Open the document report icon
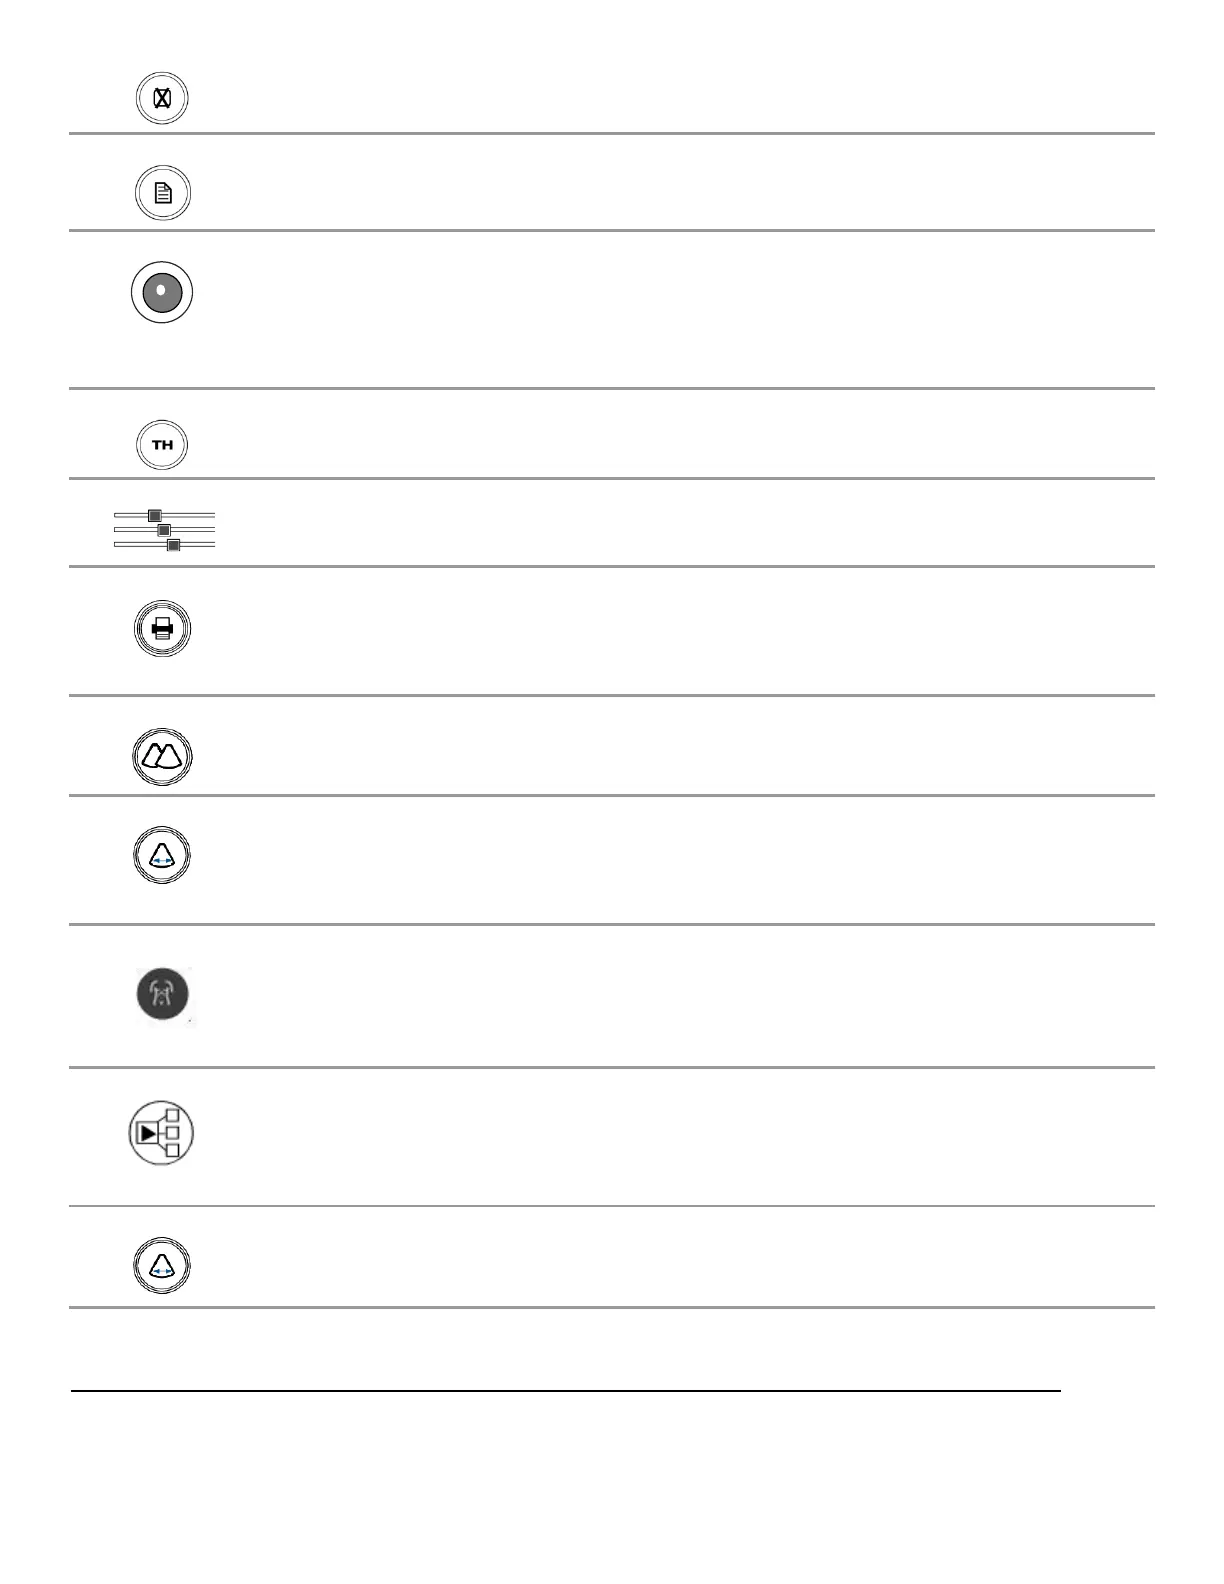The width and height of the screenshot is (1224, 1584). (x=162, y=193)
